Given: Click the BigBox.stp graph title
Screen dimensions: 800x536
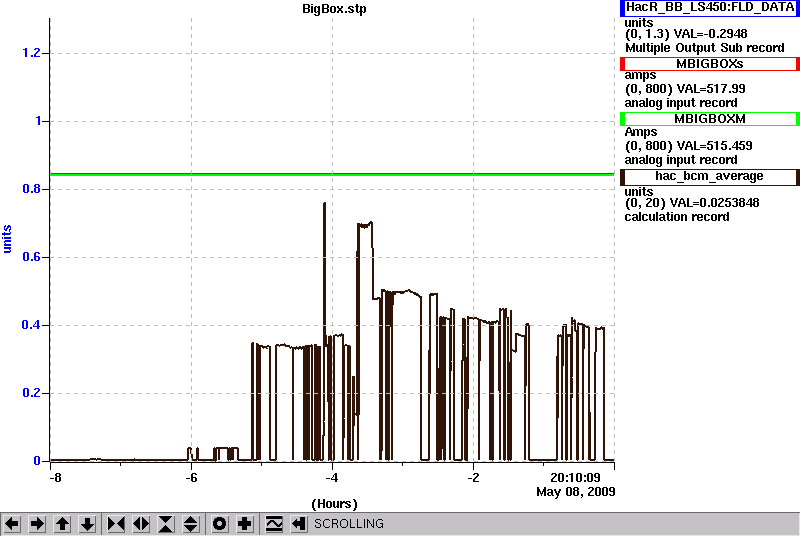Looking at the screenshot, I should pyautogui.click(x=334, y=9).
